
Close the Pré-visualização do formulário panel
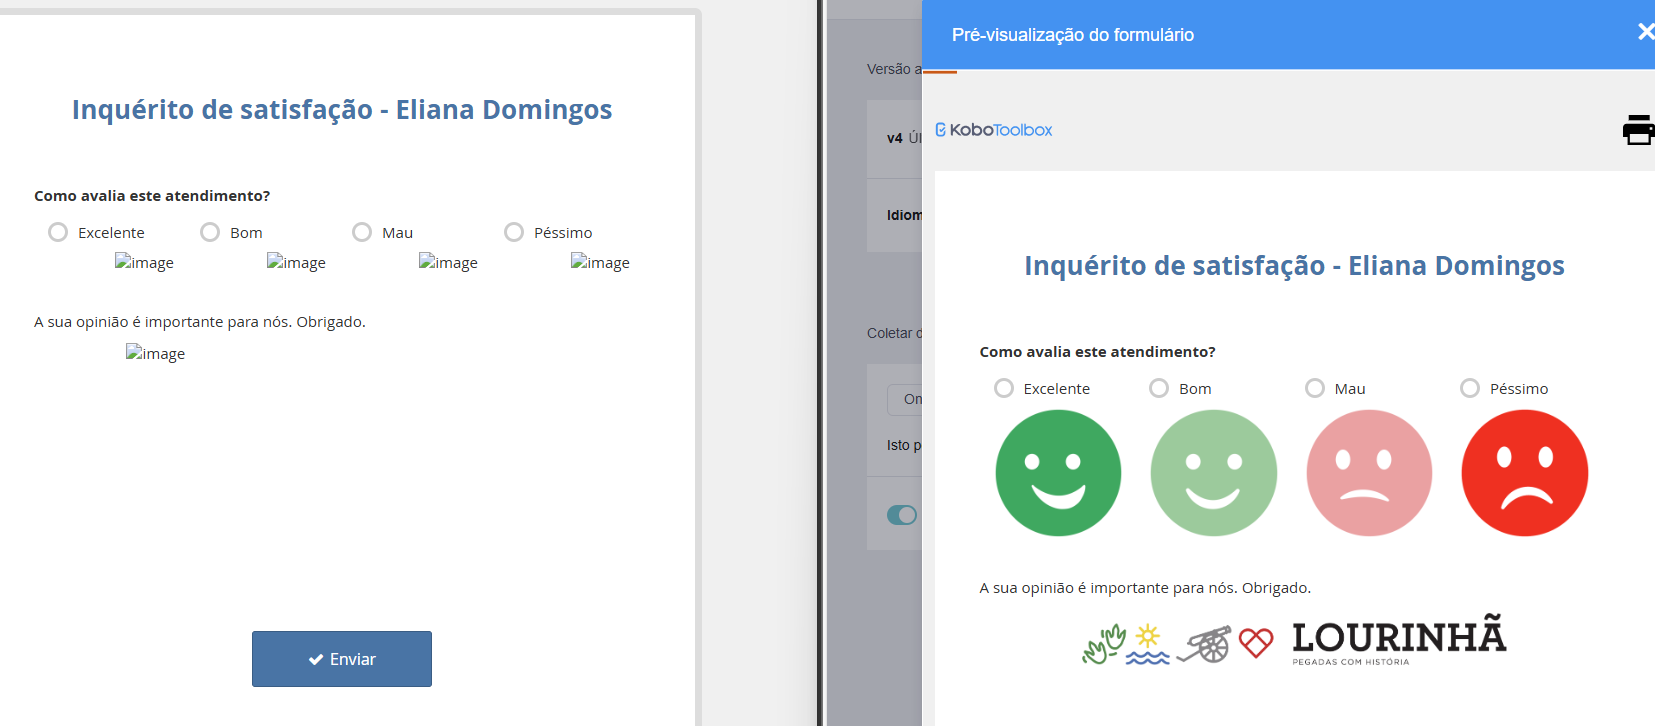click(1644, 32)
